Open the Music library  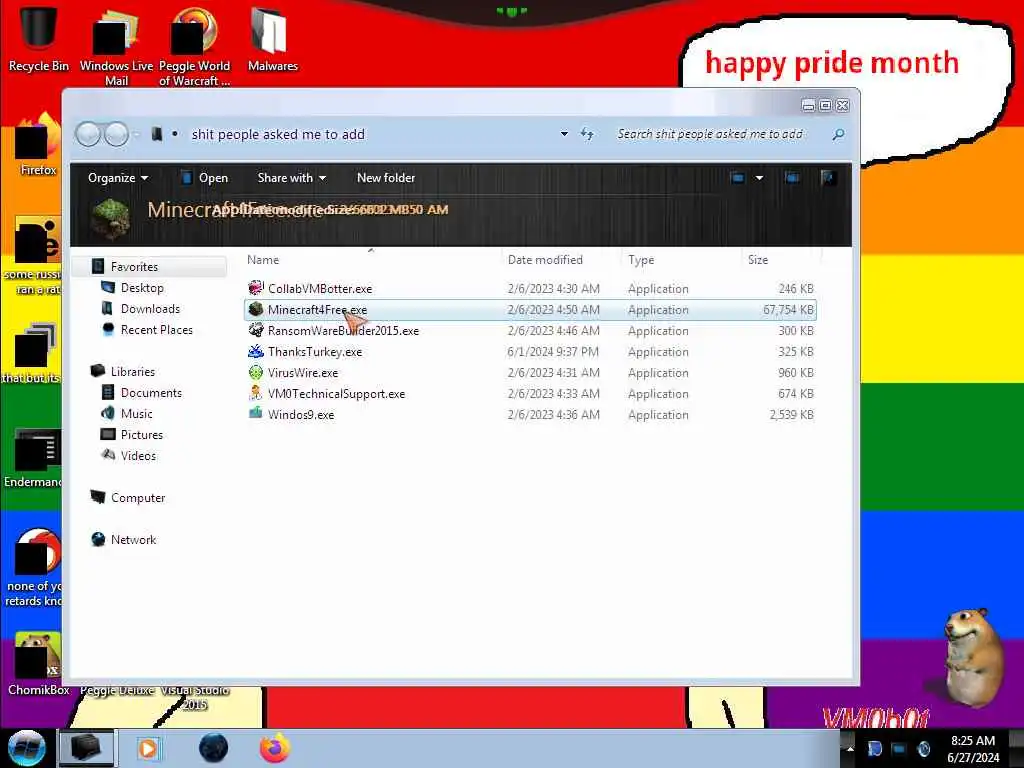pos(136,413)
